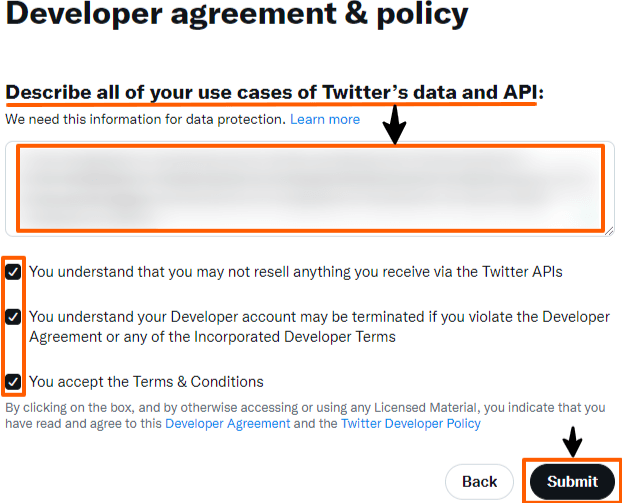Click the black arrow above the Submit button

coord(572,442)
